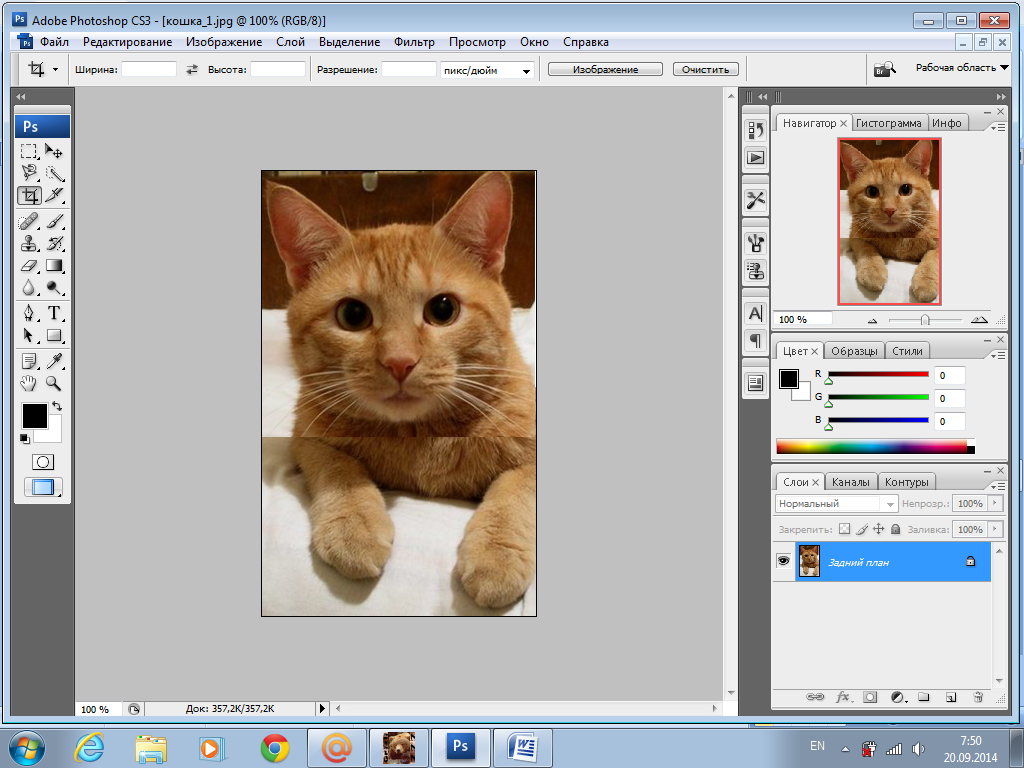Adjust the Navigator zoom slider

(x=925, y=319)
